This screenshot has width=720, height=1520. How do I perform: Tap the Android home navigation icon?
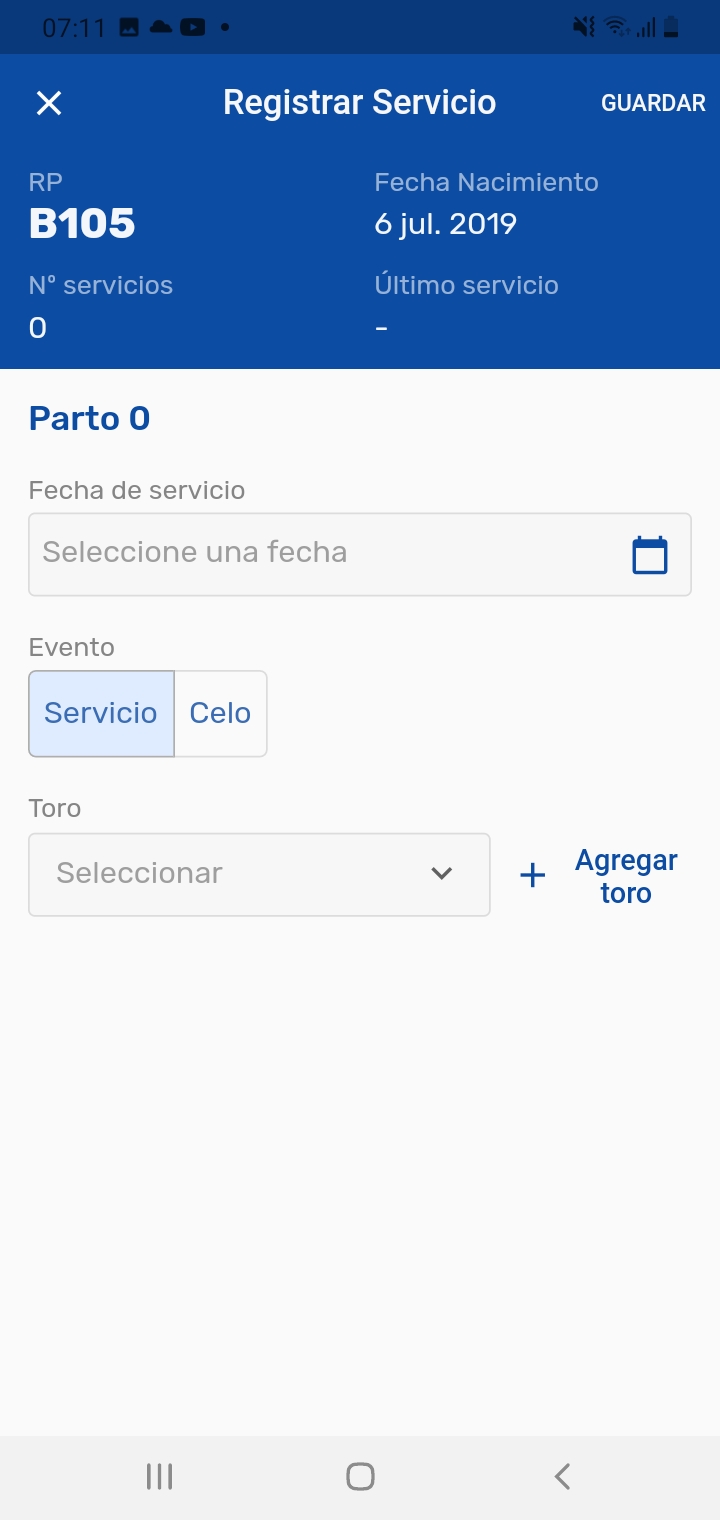coord(360,1476)
